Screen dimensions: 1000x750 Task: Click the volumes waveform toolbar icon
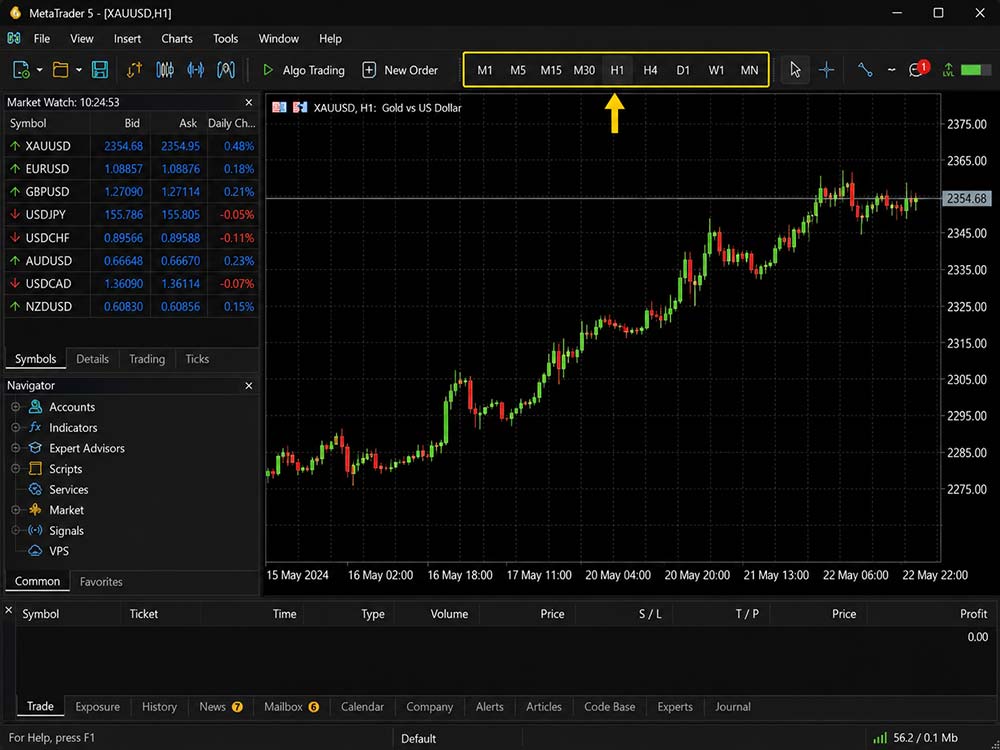coord(195,70)
